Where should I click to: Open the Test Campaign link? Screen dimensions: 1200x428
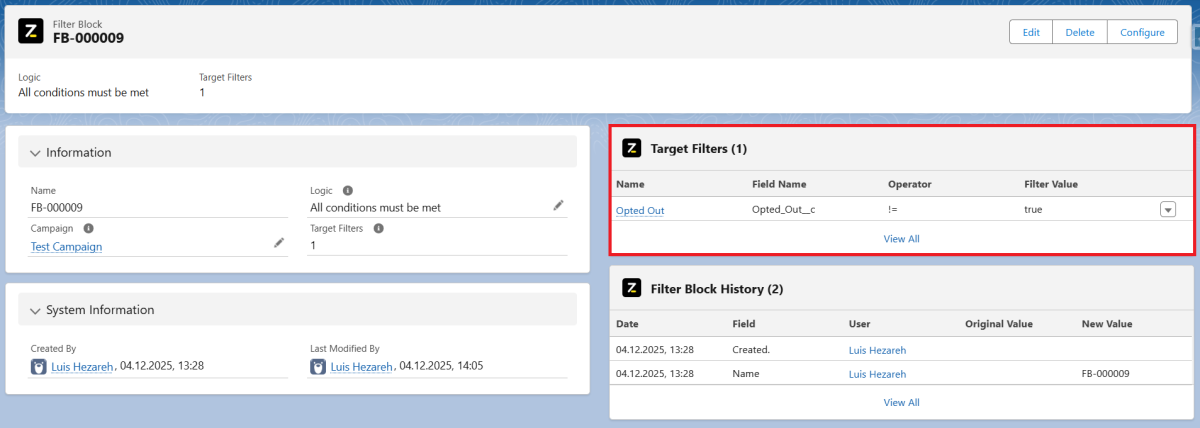(66, 247)
